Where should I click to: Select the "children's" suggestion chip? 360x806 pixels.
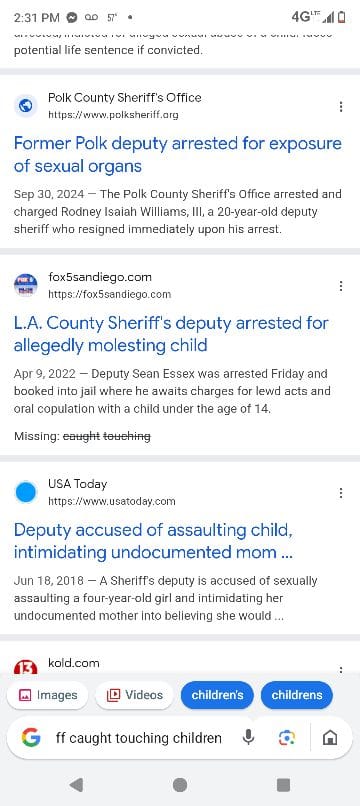click(217, 695)
